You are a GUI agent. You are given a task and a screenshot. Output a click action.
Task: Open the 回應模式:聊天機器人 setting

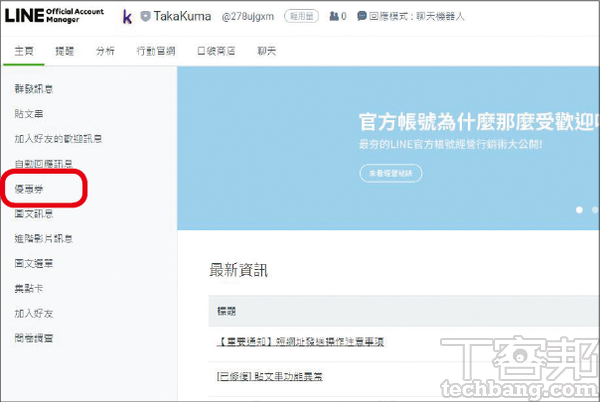point(416,16)
